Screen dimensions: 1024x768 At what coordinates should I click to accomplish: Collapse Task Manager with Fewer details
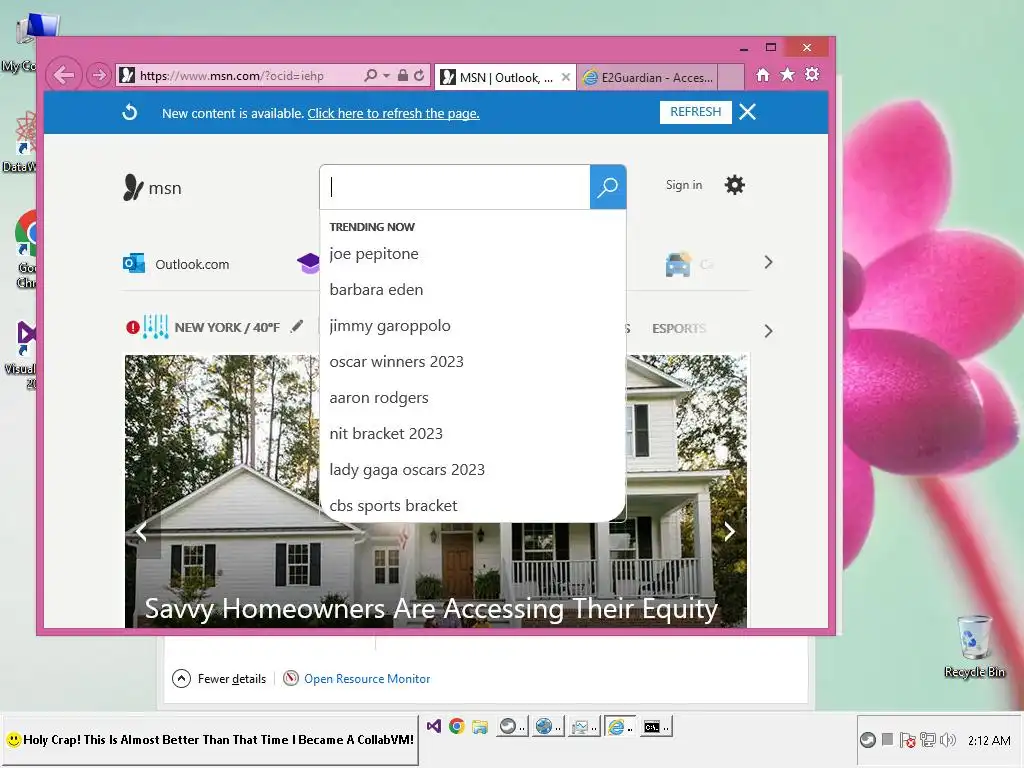(219, 679)
